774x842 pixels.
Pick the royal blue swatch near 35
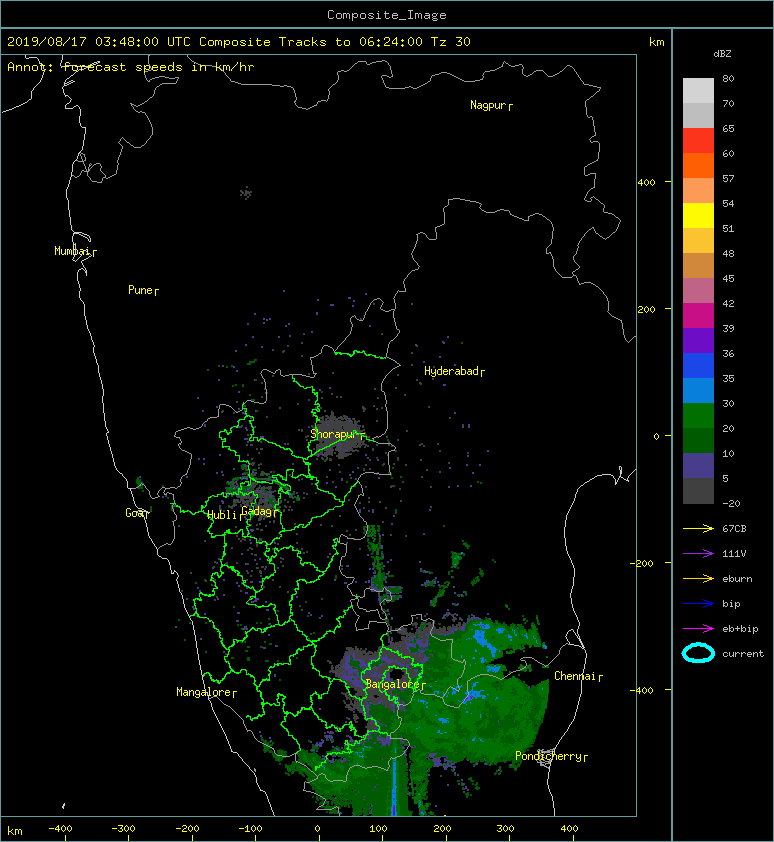[x=698, y=366]
